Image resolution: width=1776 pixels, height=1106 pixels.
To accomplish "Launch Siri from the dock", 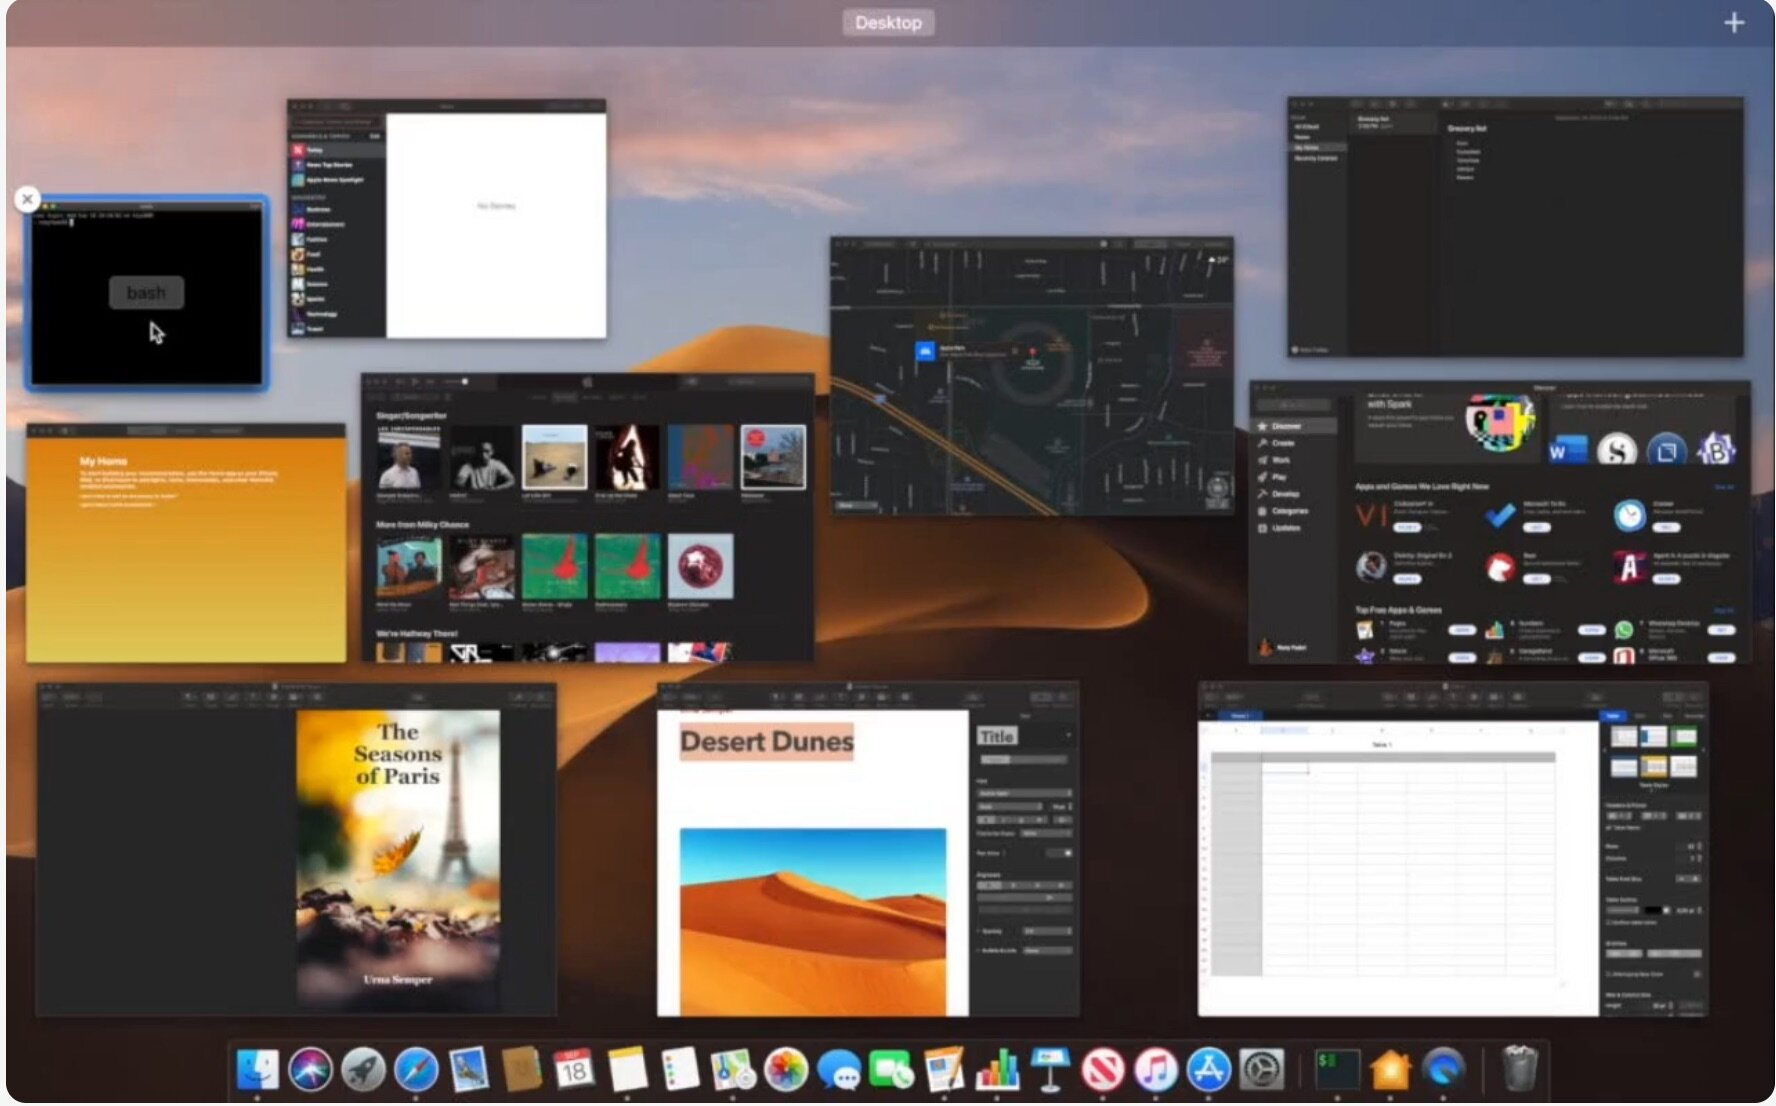I will 311,1070.
